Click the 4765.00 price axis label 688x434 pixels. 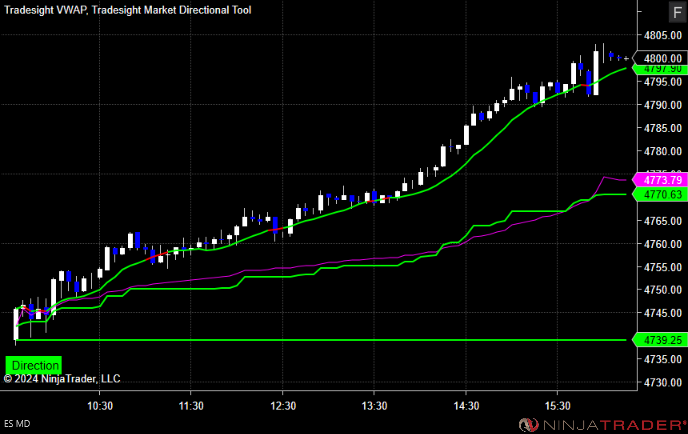tap(663, 221)
